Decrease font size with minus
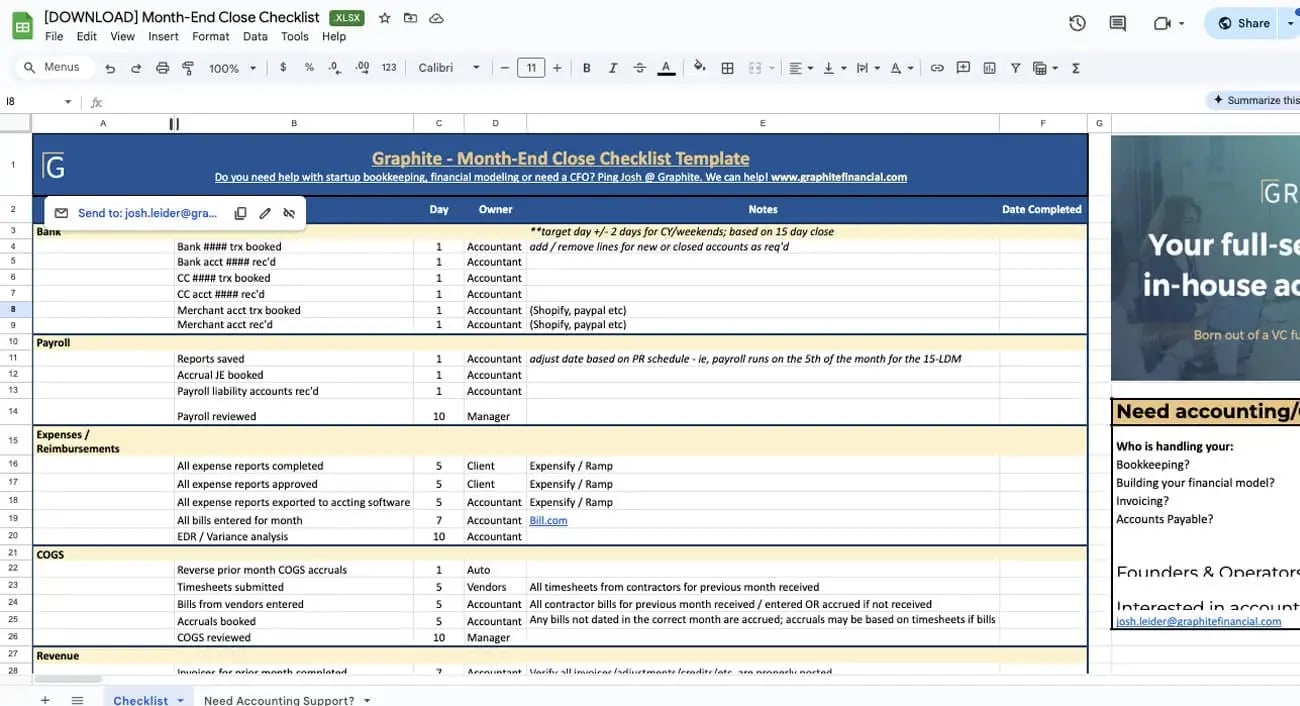 505,68
